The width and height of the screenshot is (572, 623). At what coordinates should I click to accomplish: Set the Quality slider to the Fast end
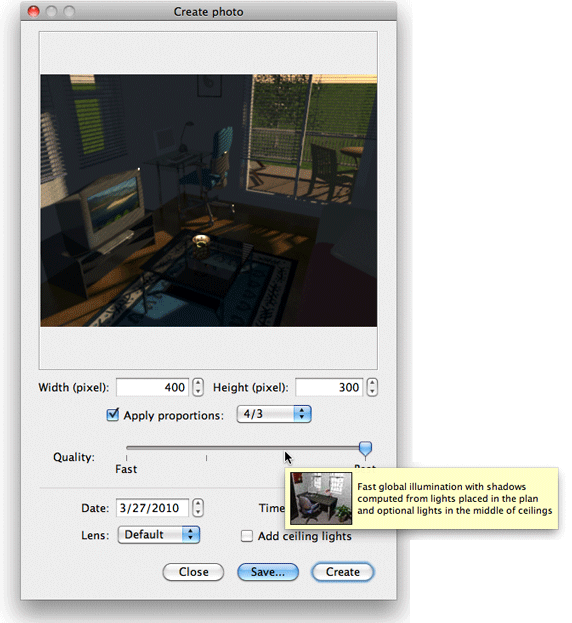[127, 448]
